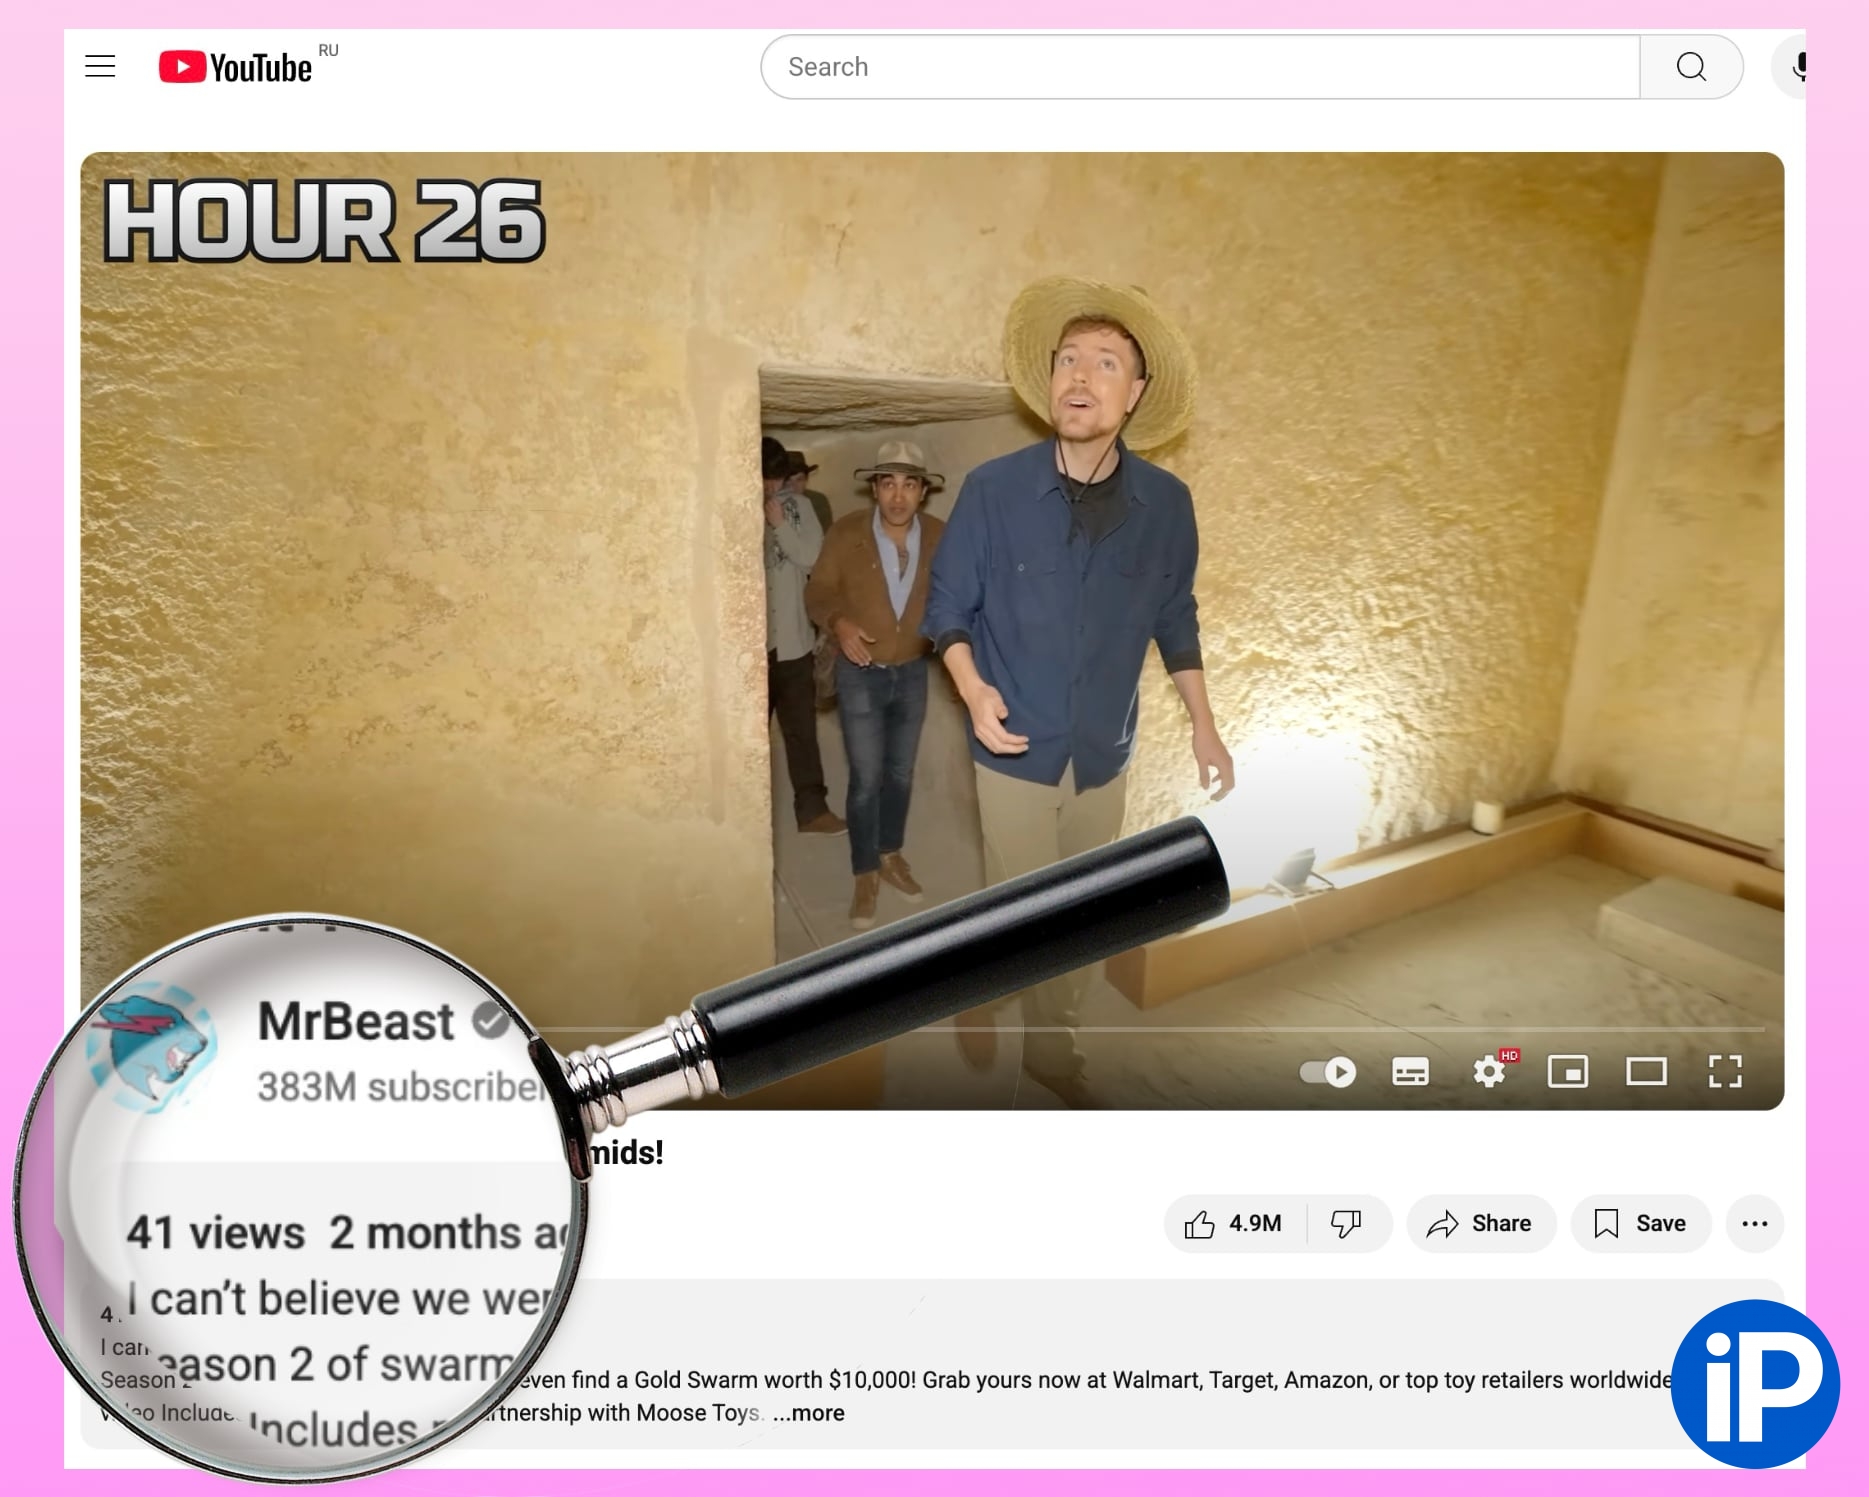Toggle subtitles/closed captions
Image resolution: width=1869 pixels, height=1497 pixels.
click(x=1410, y=1072)
